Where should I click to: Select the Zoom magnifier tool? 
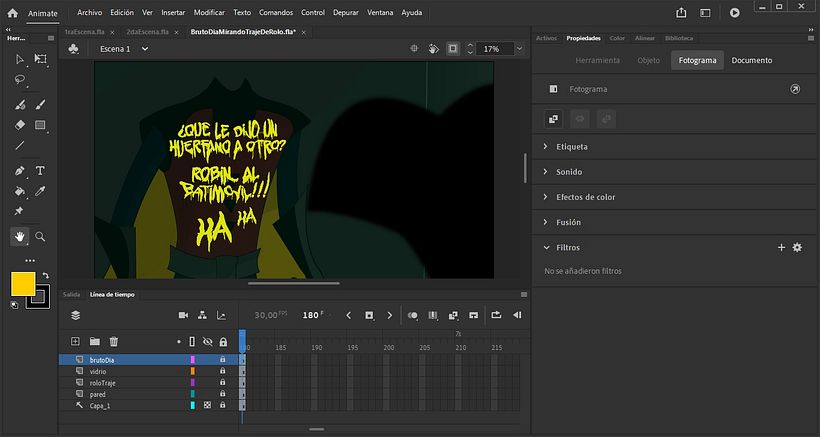[x=40, y=237]
